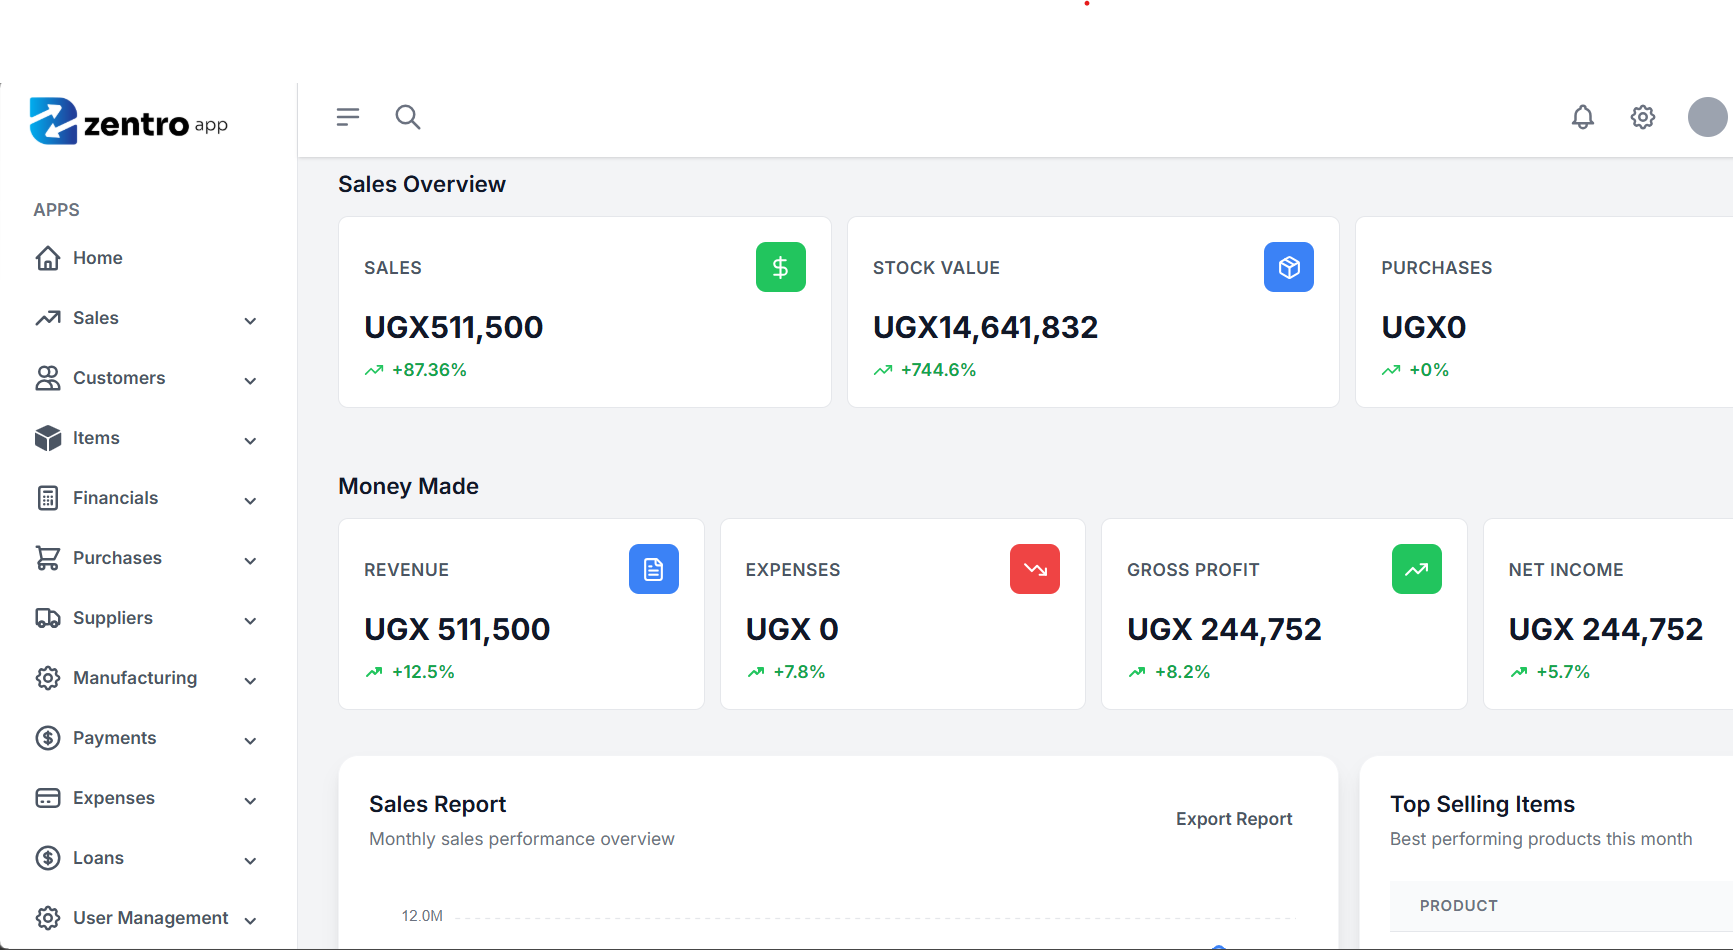Click the green dollar icon on Sales card

pyautogui.click(x=781, y=267)
